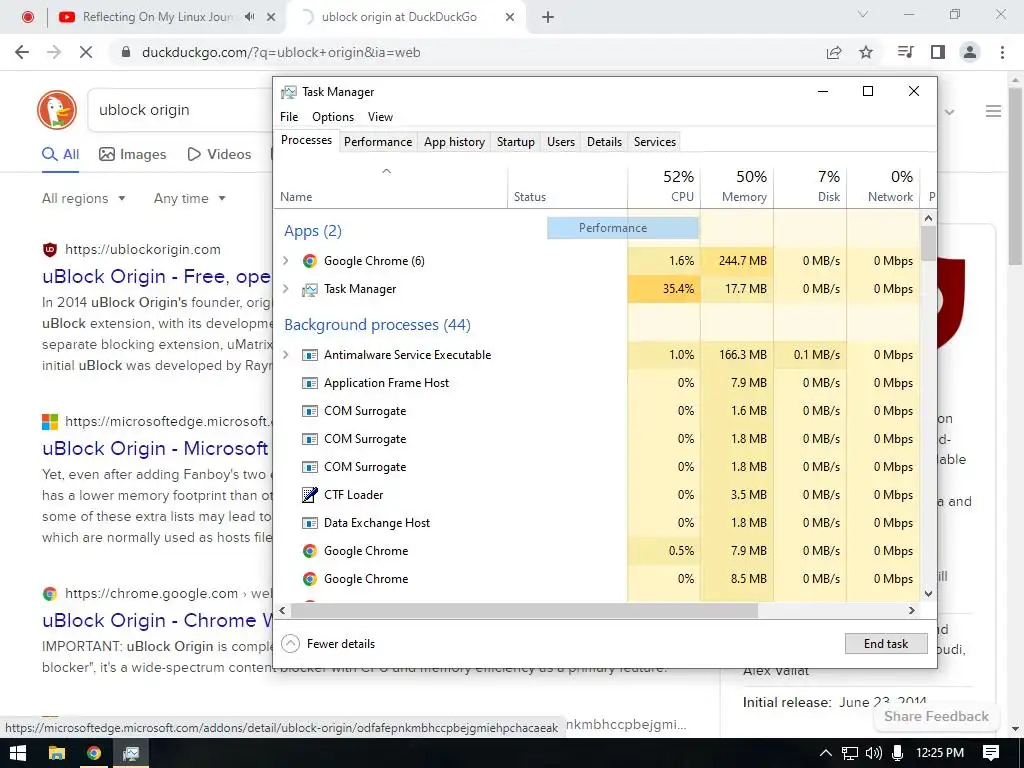Open the uBlock Origin - Chrome Web result
The width and height of the screenshot is (1024, 768).
pos(157,620)
